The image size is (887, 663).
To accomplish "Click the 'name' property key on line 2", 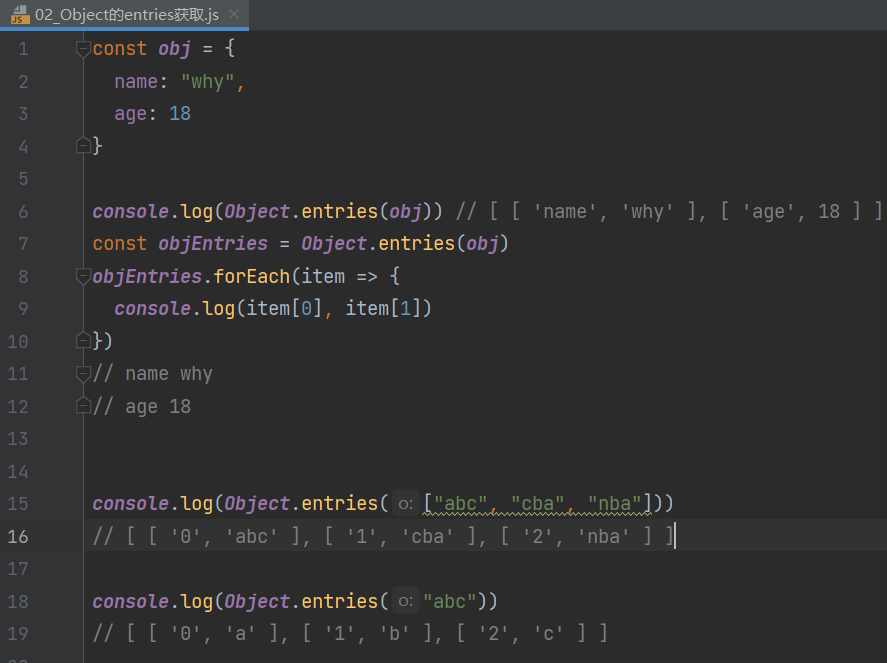I will point(136,81).
